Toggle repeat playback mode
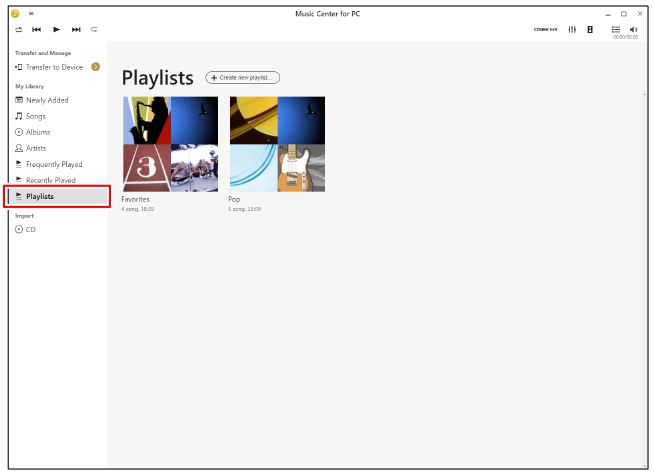 [x=94, y=30]
